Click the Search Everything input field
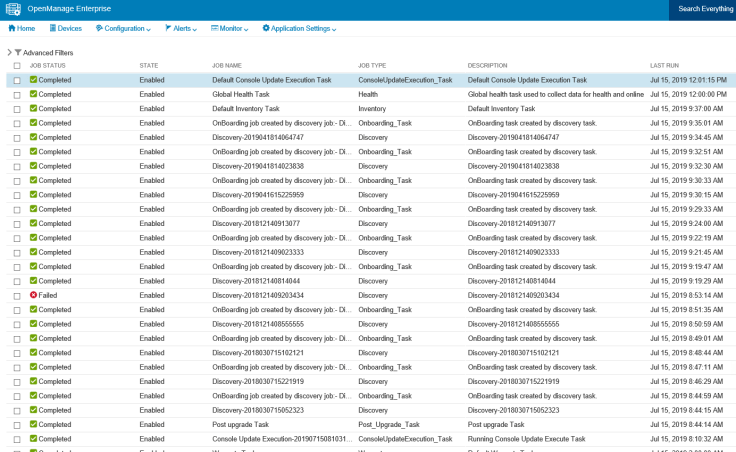Image resolution: width=736 pixels, height=452 pixels. pos(703,9)
